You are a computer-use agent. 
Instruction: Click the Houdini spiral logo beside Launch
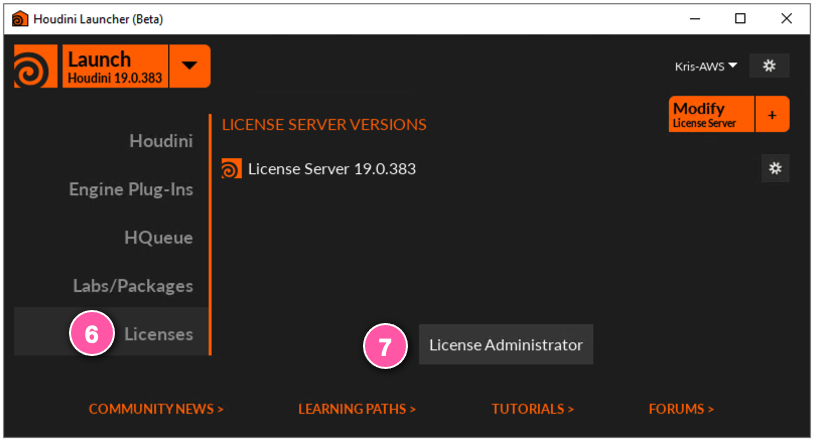tap(35, 66)
